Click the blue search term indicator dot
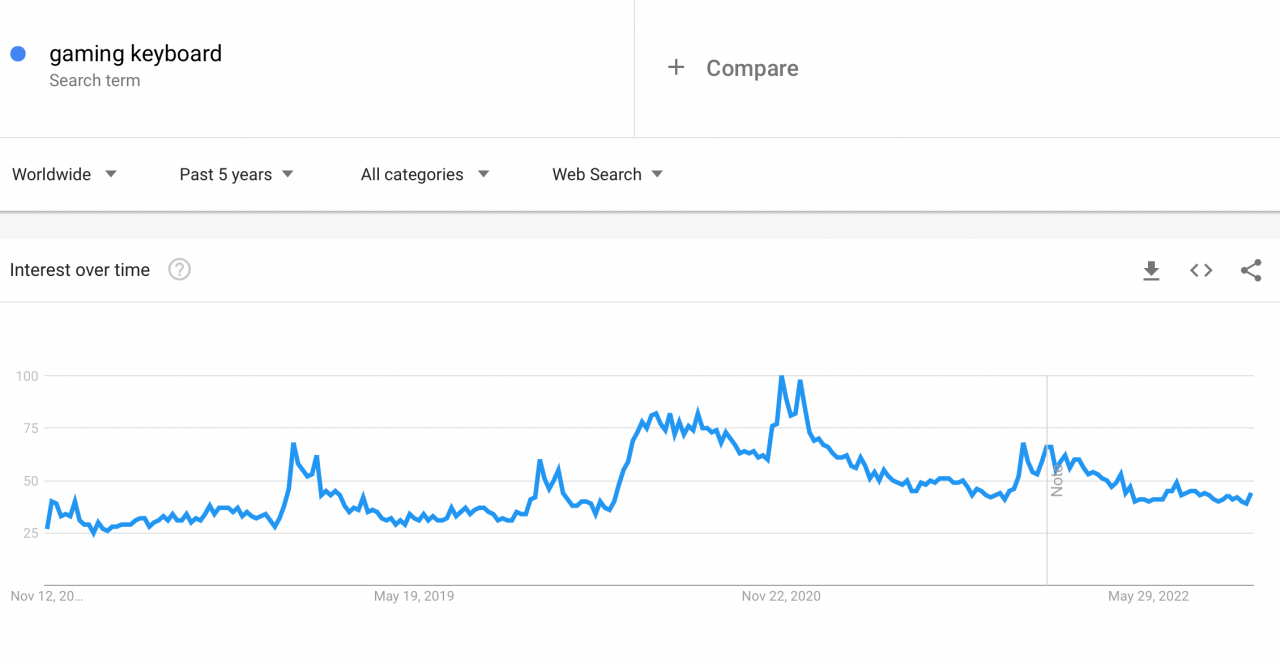 pyautogui.click(x=17, y=53)
